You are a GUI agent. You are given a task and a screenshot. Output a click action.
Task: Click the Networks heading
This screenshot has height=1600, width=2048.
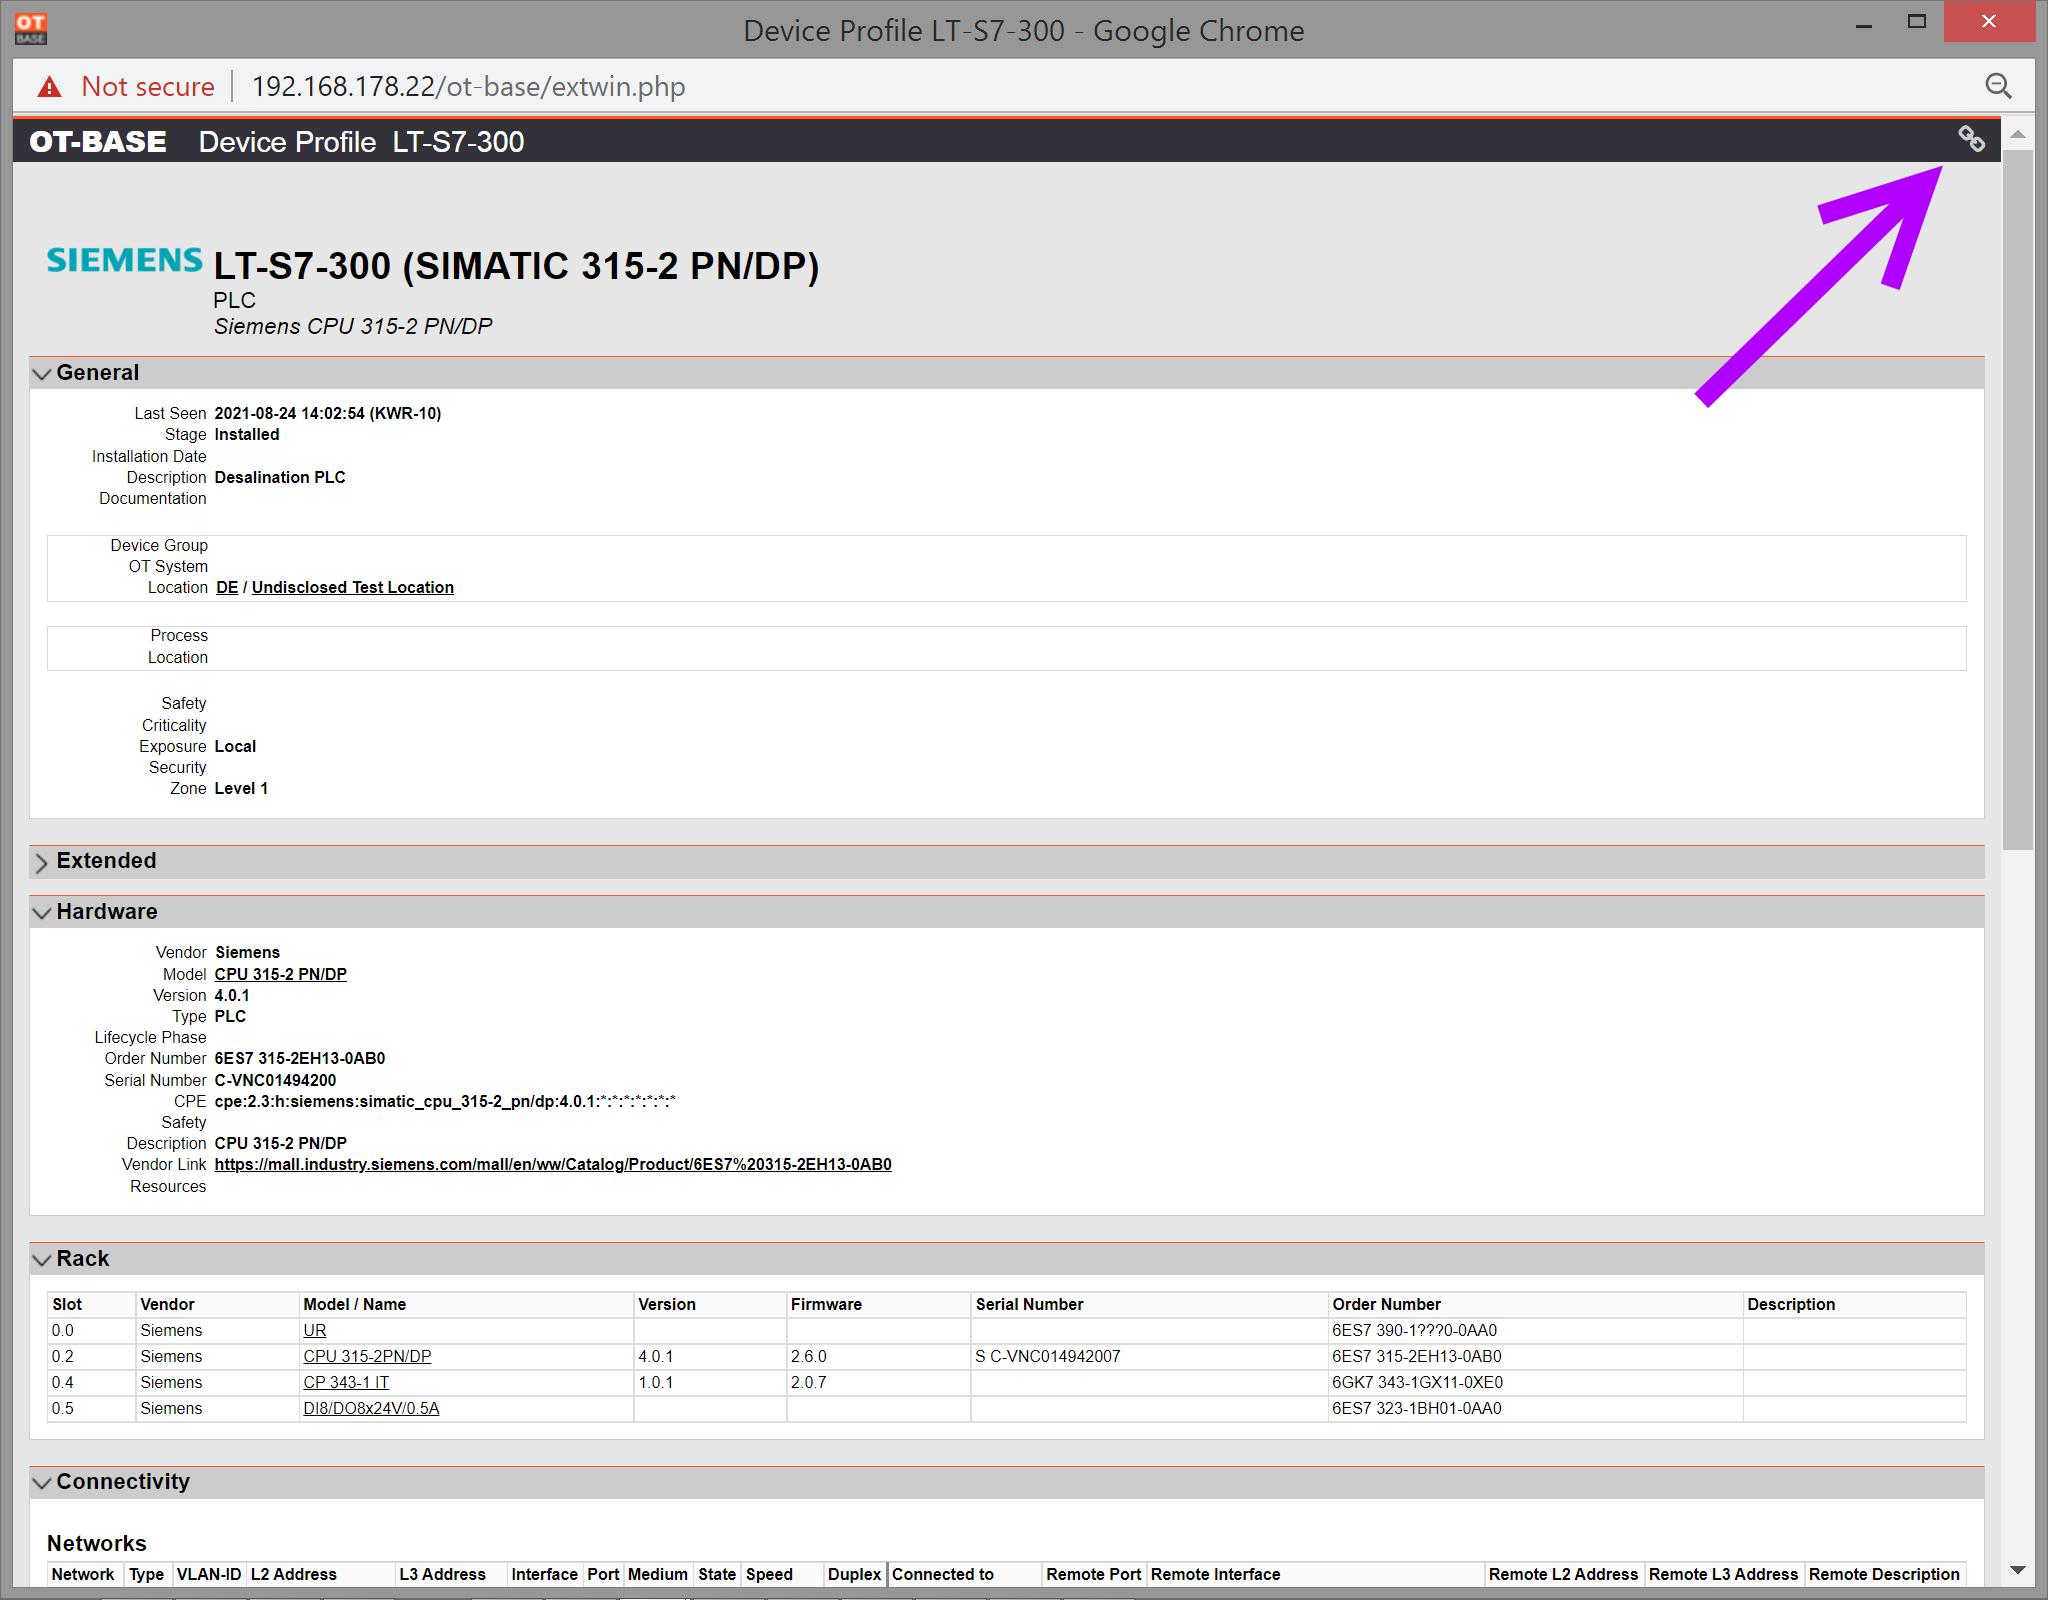coord(97,1543)
